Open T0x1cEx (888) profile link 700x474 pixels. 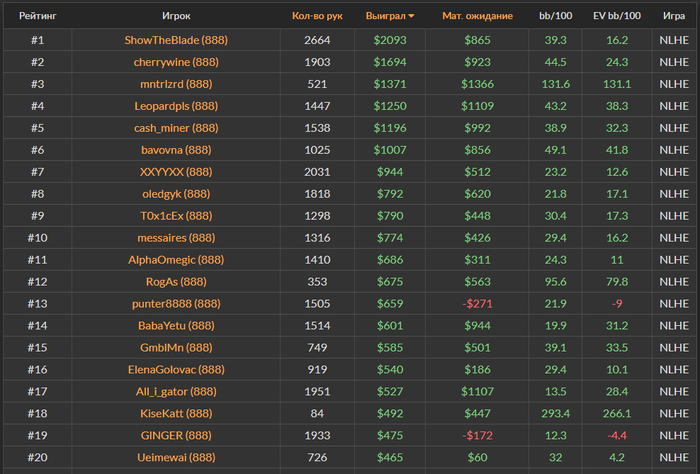click(x=176, y=216)
